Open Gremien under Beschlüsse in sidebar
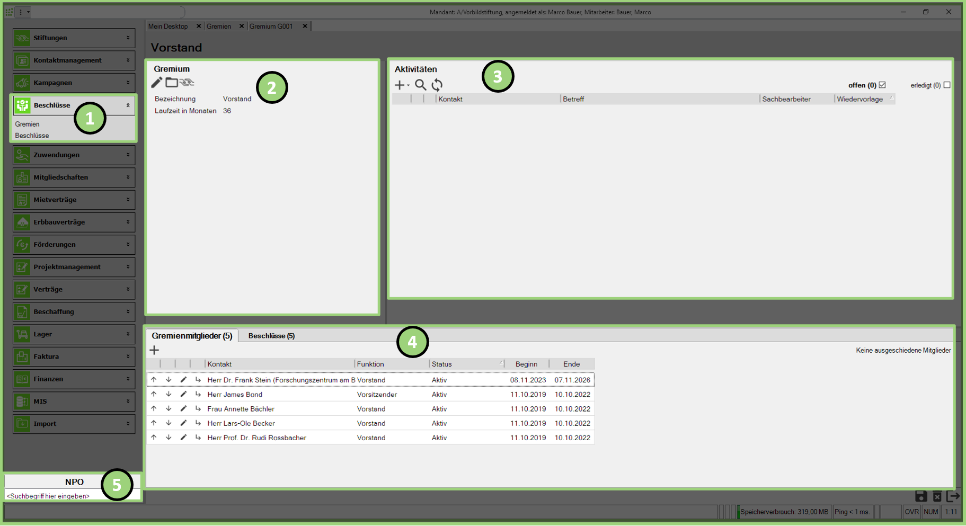Screen dimensions: 966x526 point(27,124)
